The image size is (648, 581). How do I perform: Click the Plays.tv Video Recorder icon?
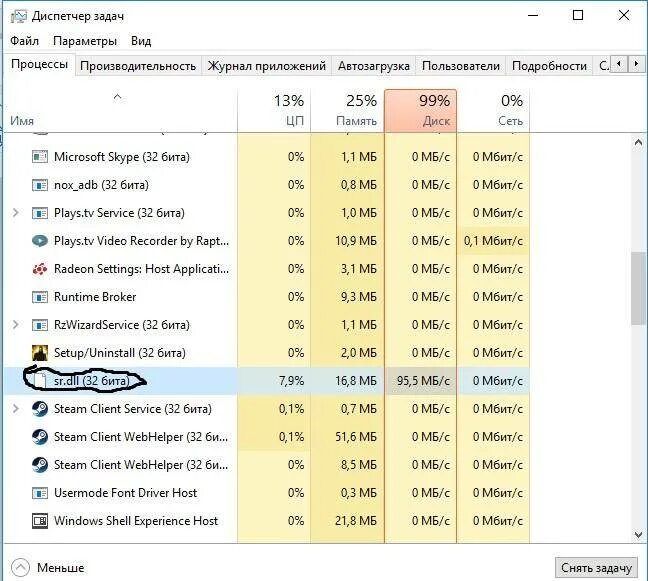[40, 240]
